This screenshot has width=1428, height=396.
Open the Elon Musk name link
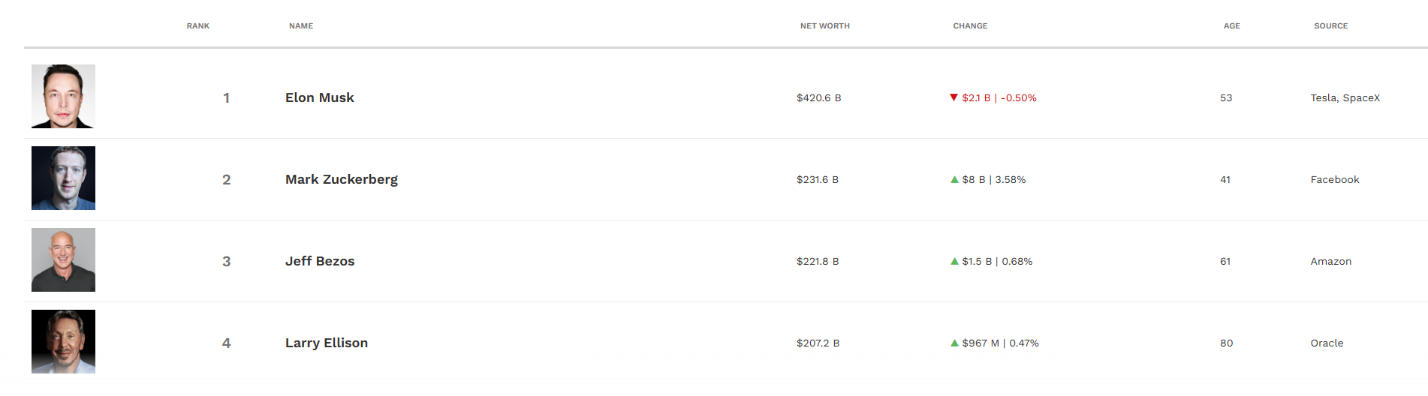point(320,98)
